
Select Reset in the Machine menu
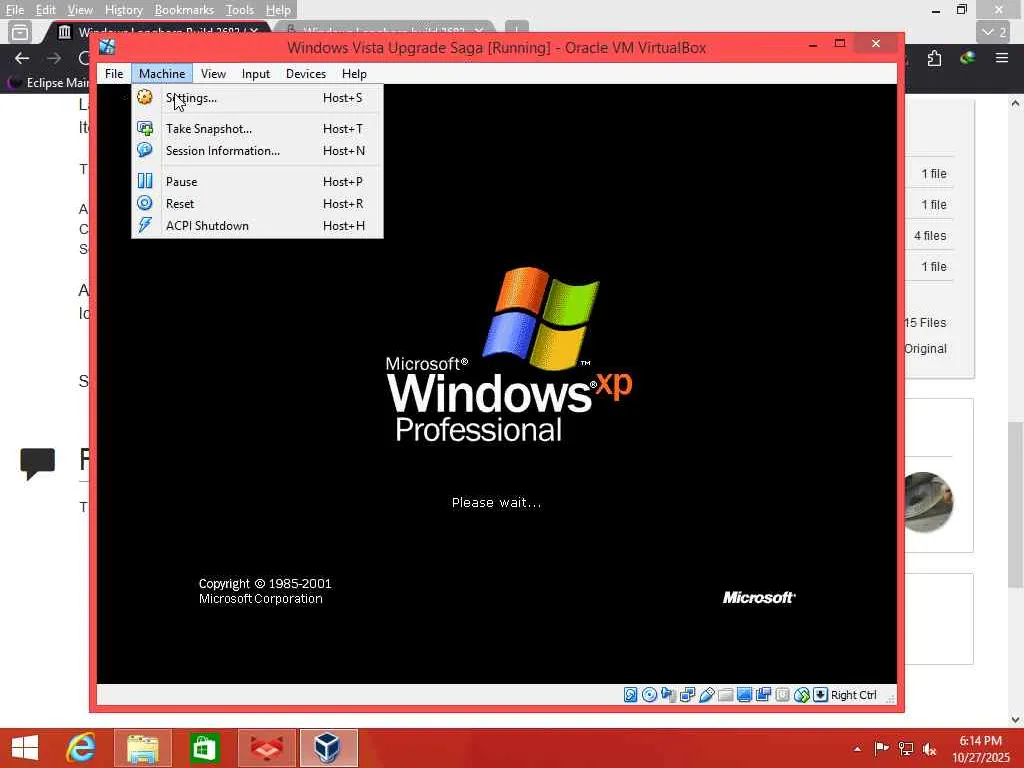coord(257,204)
